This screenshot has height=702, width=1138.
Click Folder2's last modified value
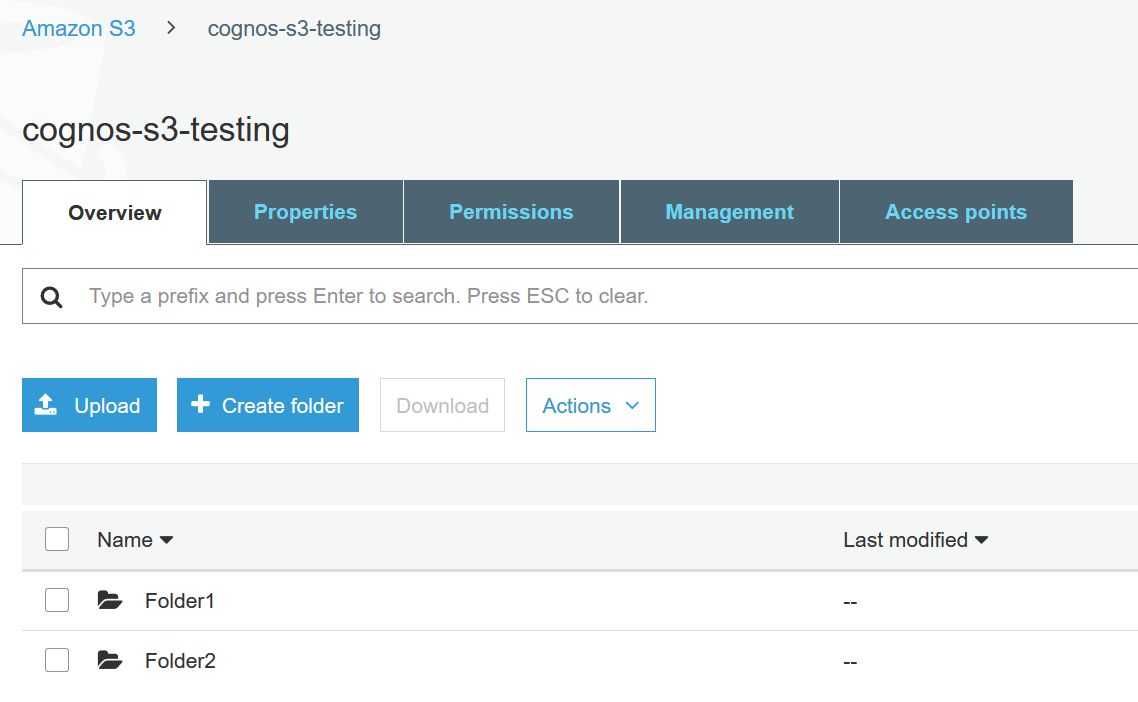click(x=851, y=662)
